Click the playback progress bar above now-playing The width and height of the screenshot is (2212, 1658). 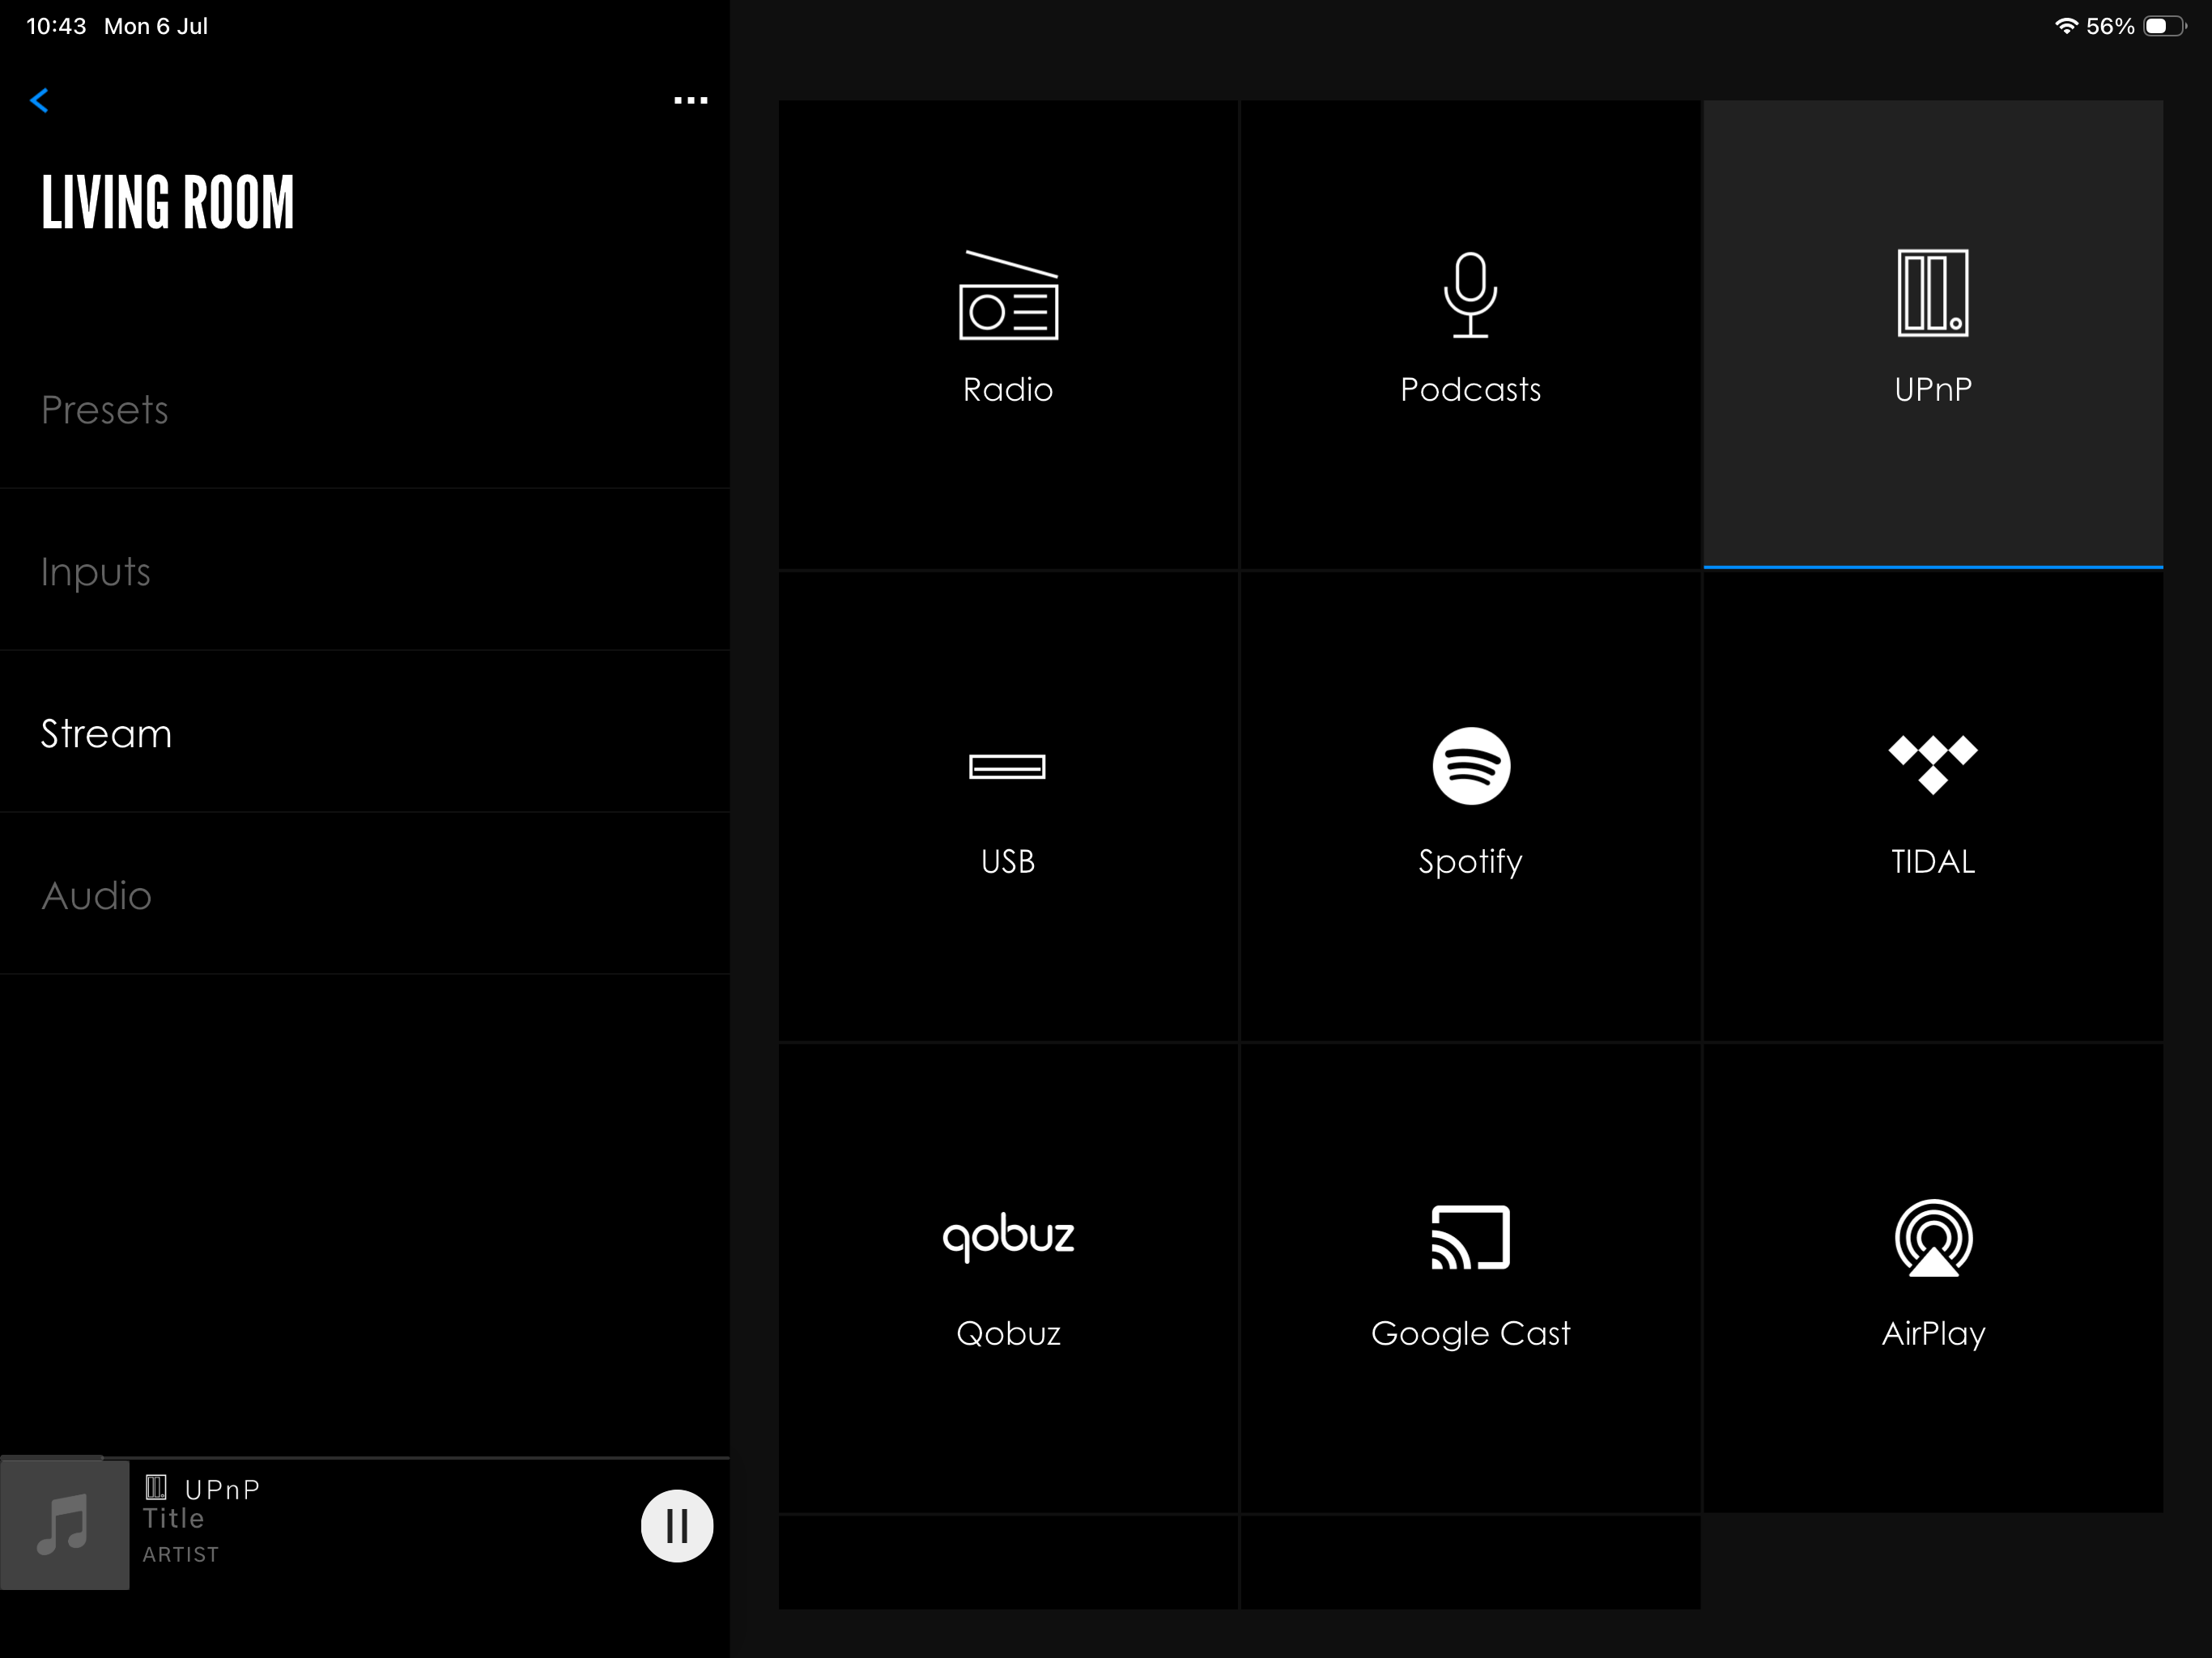click(x=365, y=1458)
